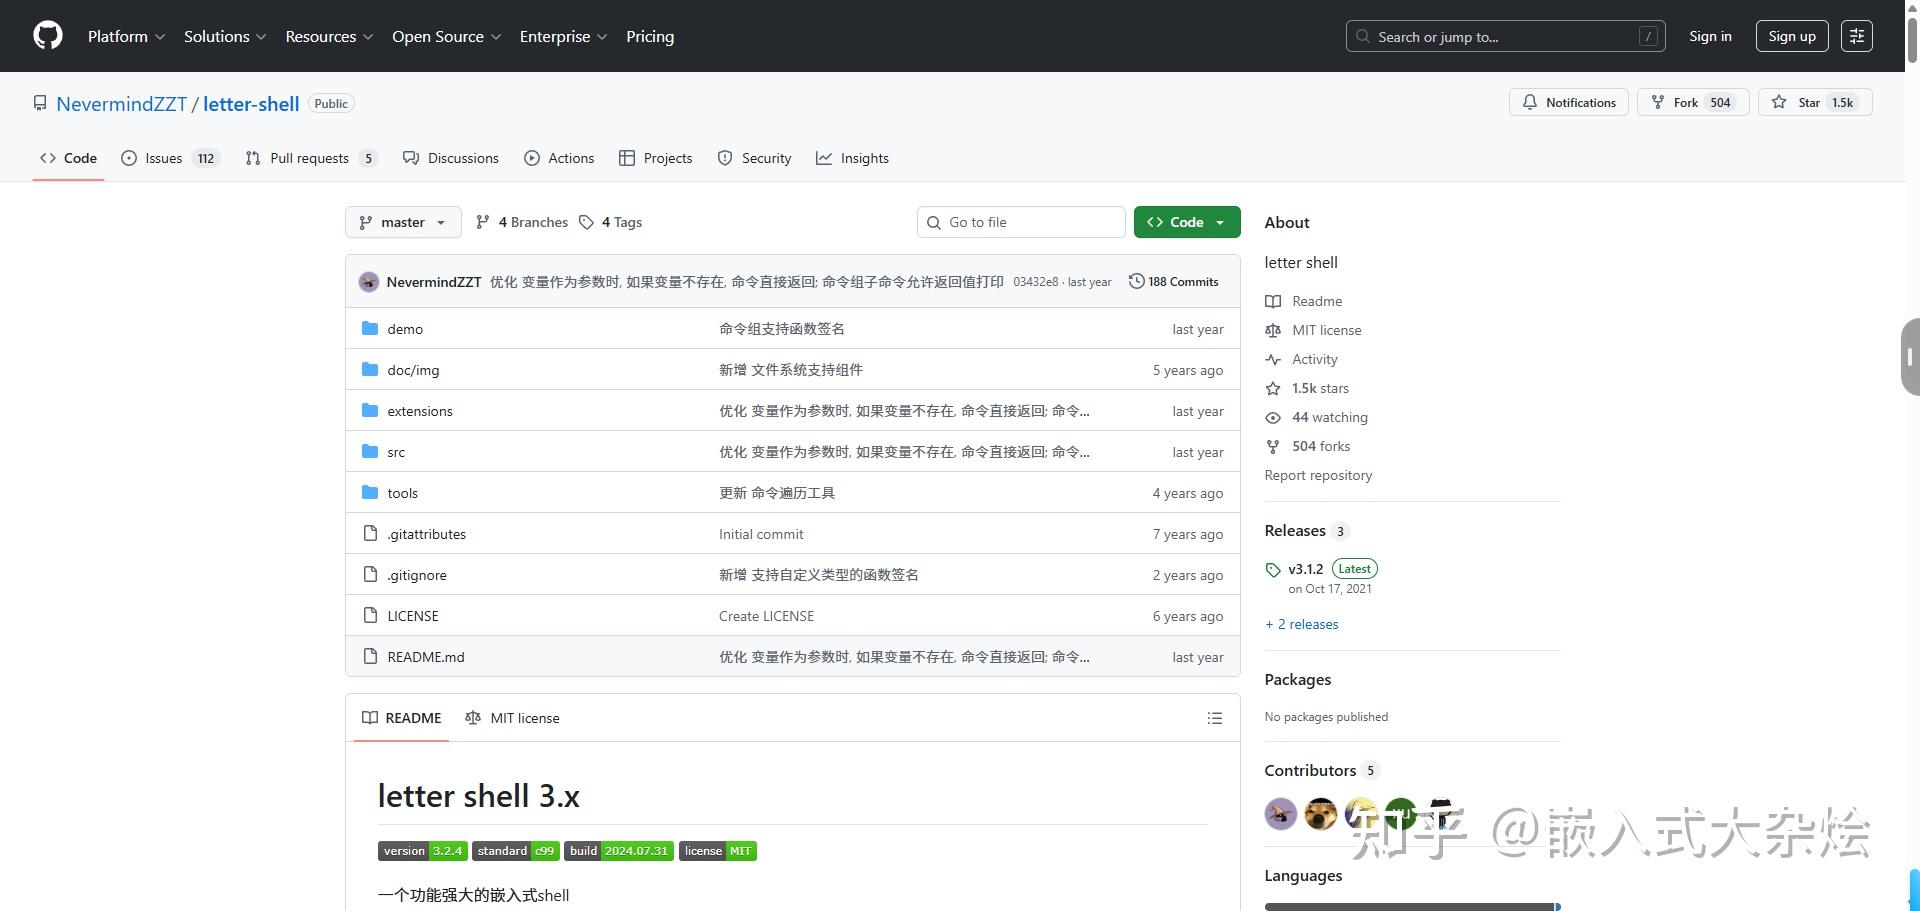
Task: Open the src folder
Action: [396, 452]
